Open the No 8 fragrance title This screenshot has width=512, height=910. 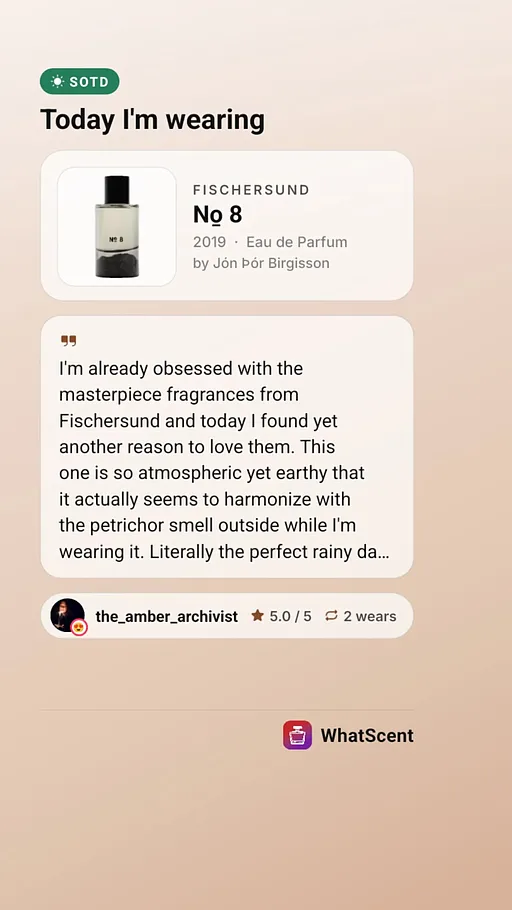[217, 215]
